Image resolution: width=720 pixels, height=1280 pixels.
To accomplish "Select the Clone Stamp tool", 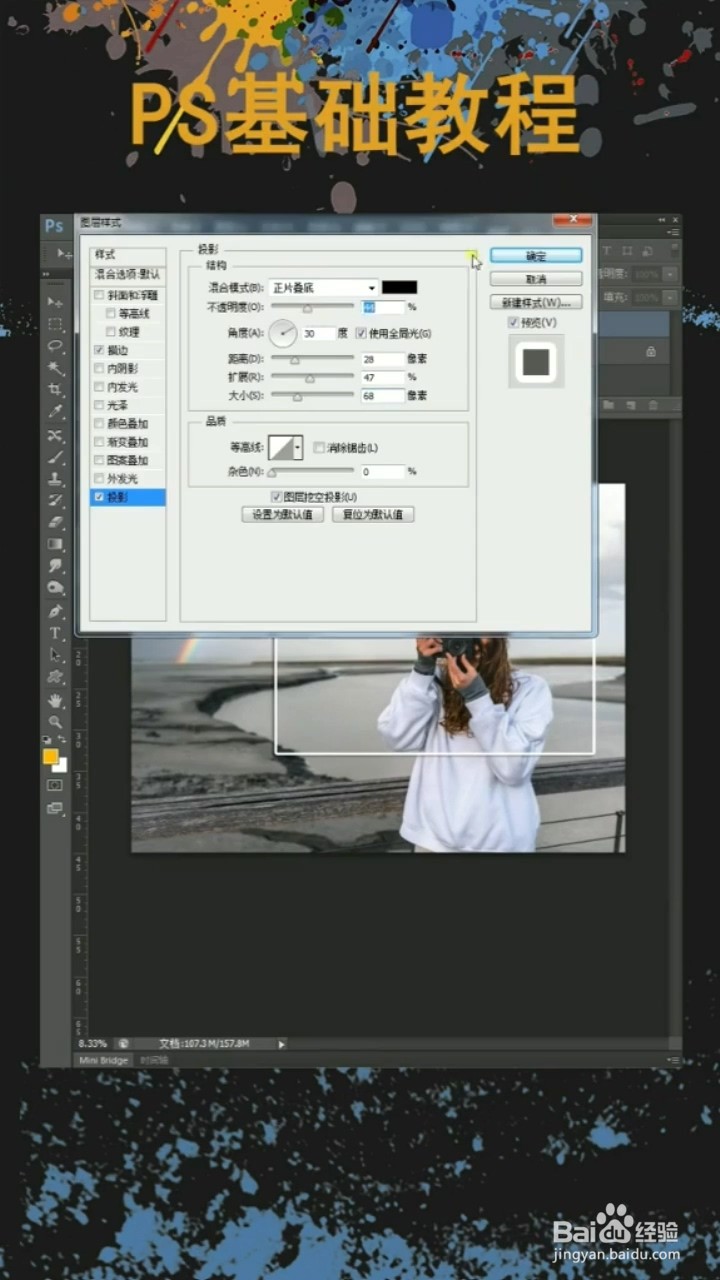I will pyautogui.click(x=55, y=479).
